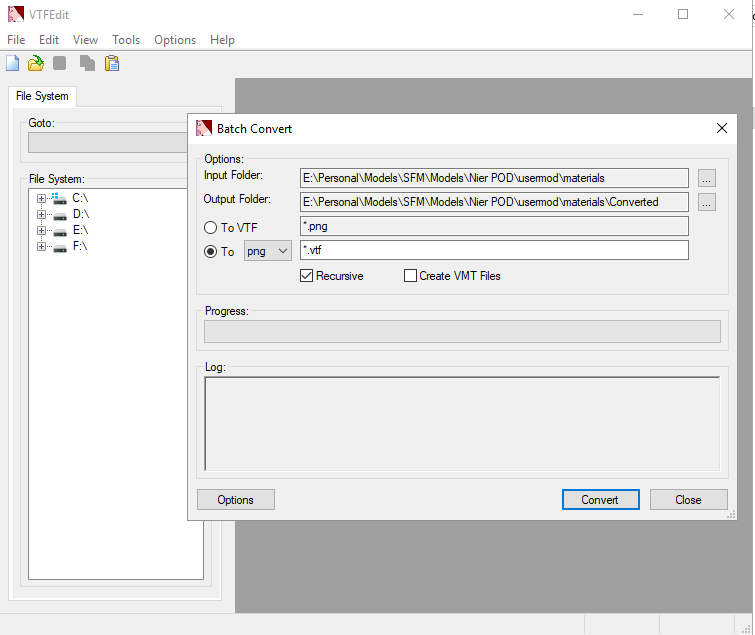This screenshot has height=635, width=755.
Task: Switch to the File System tab
Action: pos(42,96)
